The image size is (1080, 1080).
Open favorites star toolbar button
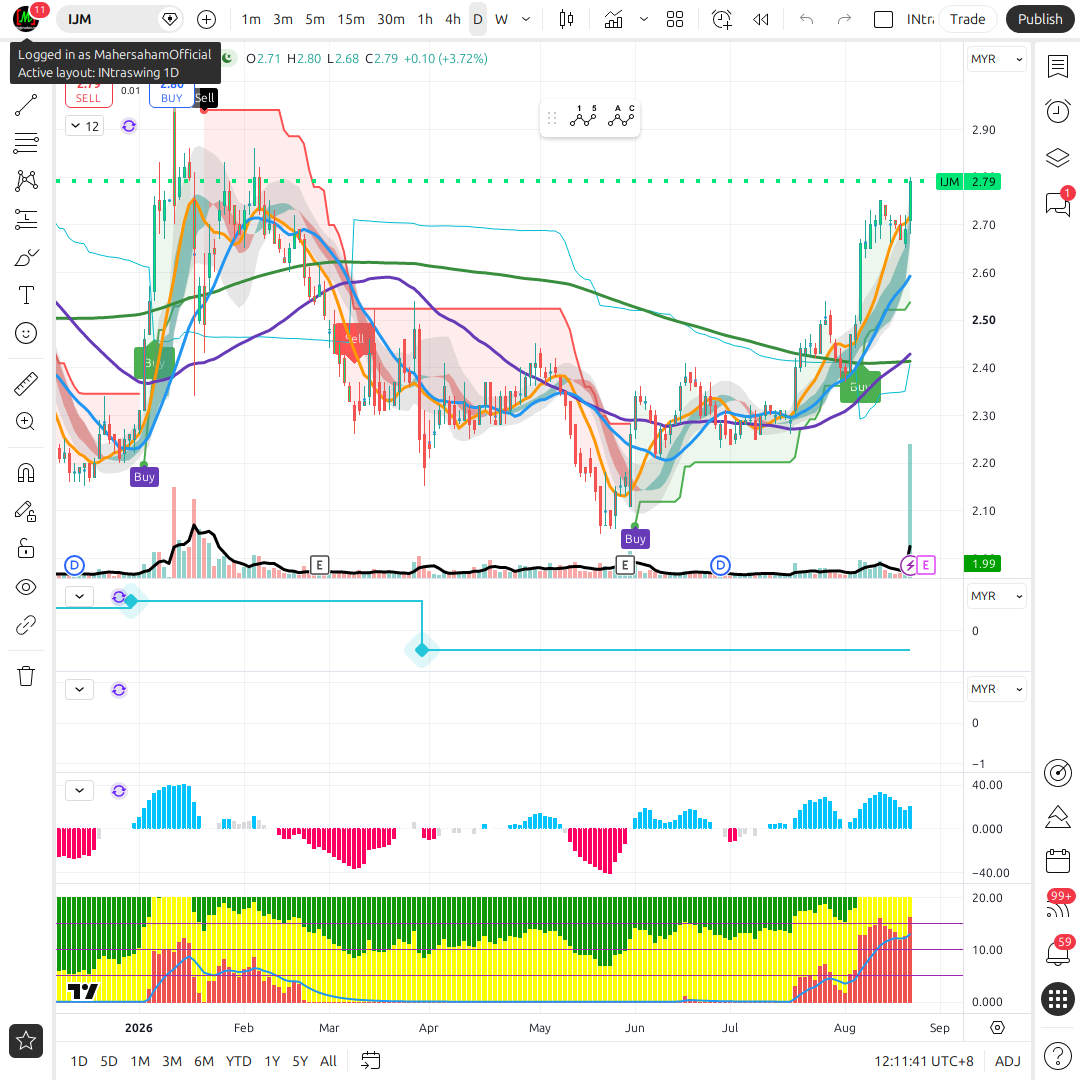tap(25, 1041)
